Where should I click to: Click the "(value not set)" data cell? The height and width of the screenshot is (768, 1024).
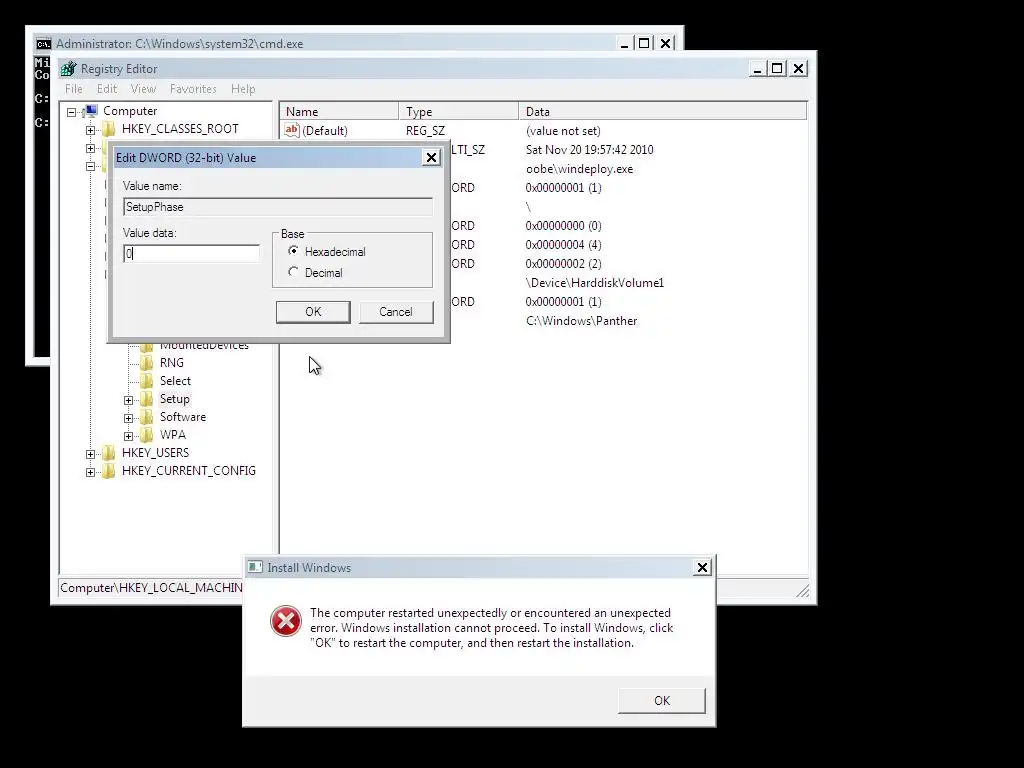click(x=563, y=131)
